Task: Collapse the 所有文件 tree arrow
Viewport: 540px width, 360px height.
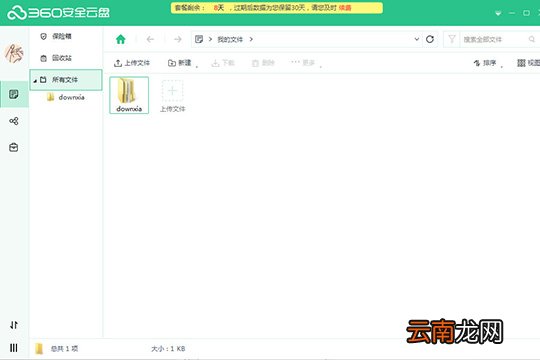Action: coord(35,81)
